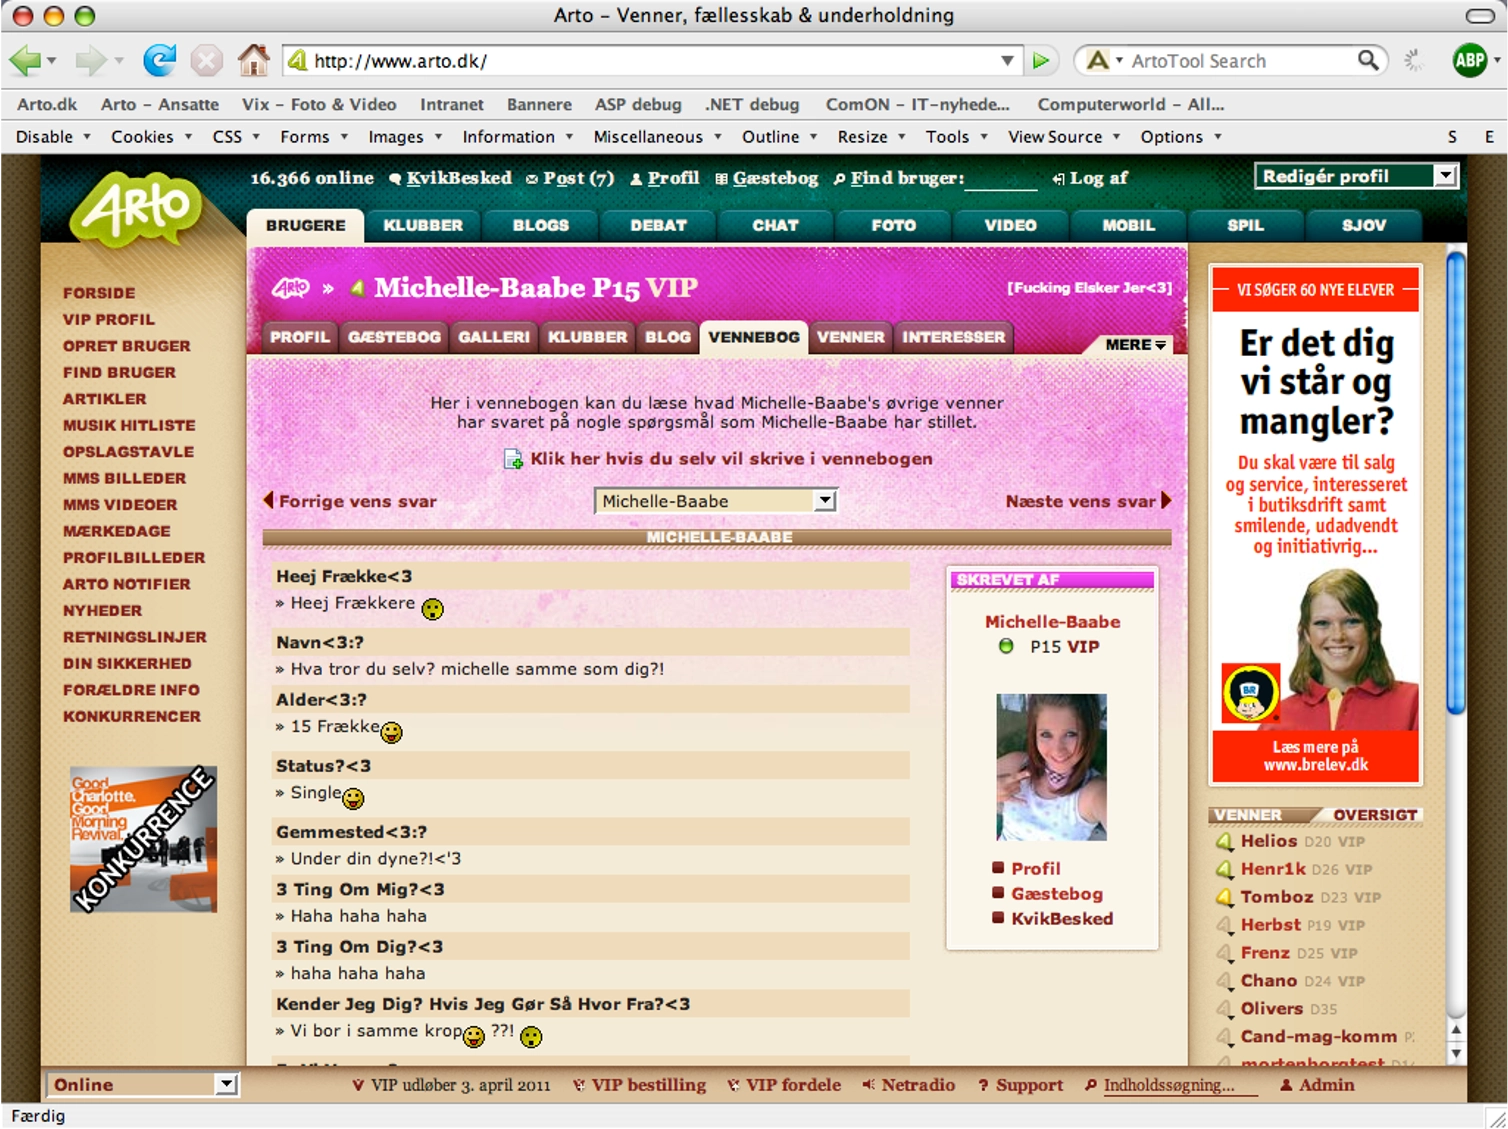Click VIP bestilling in the bottom bar

tap(648, 1085)
